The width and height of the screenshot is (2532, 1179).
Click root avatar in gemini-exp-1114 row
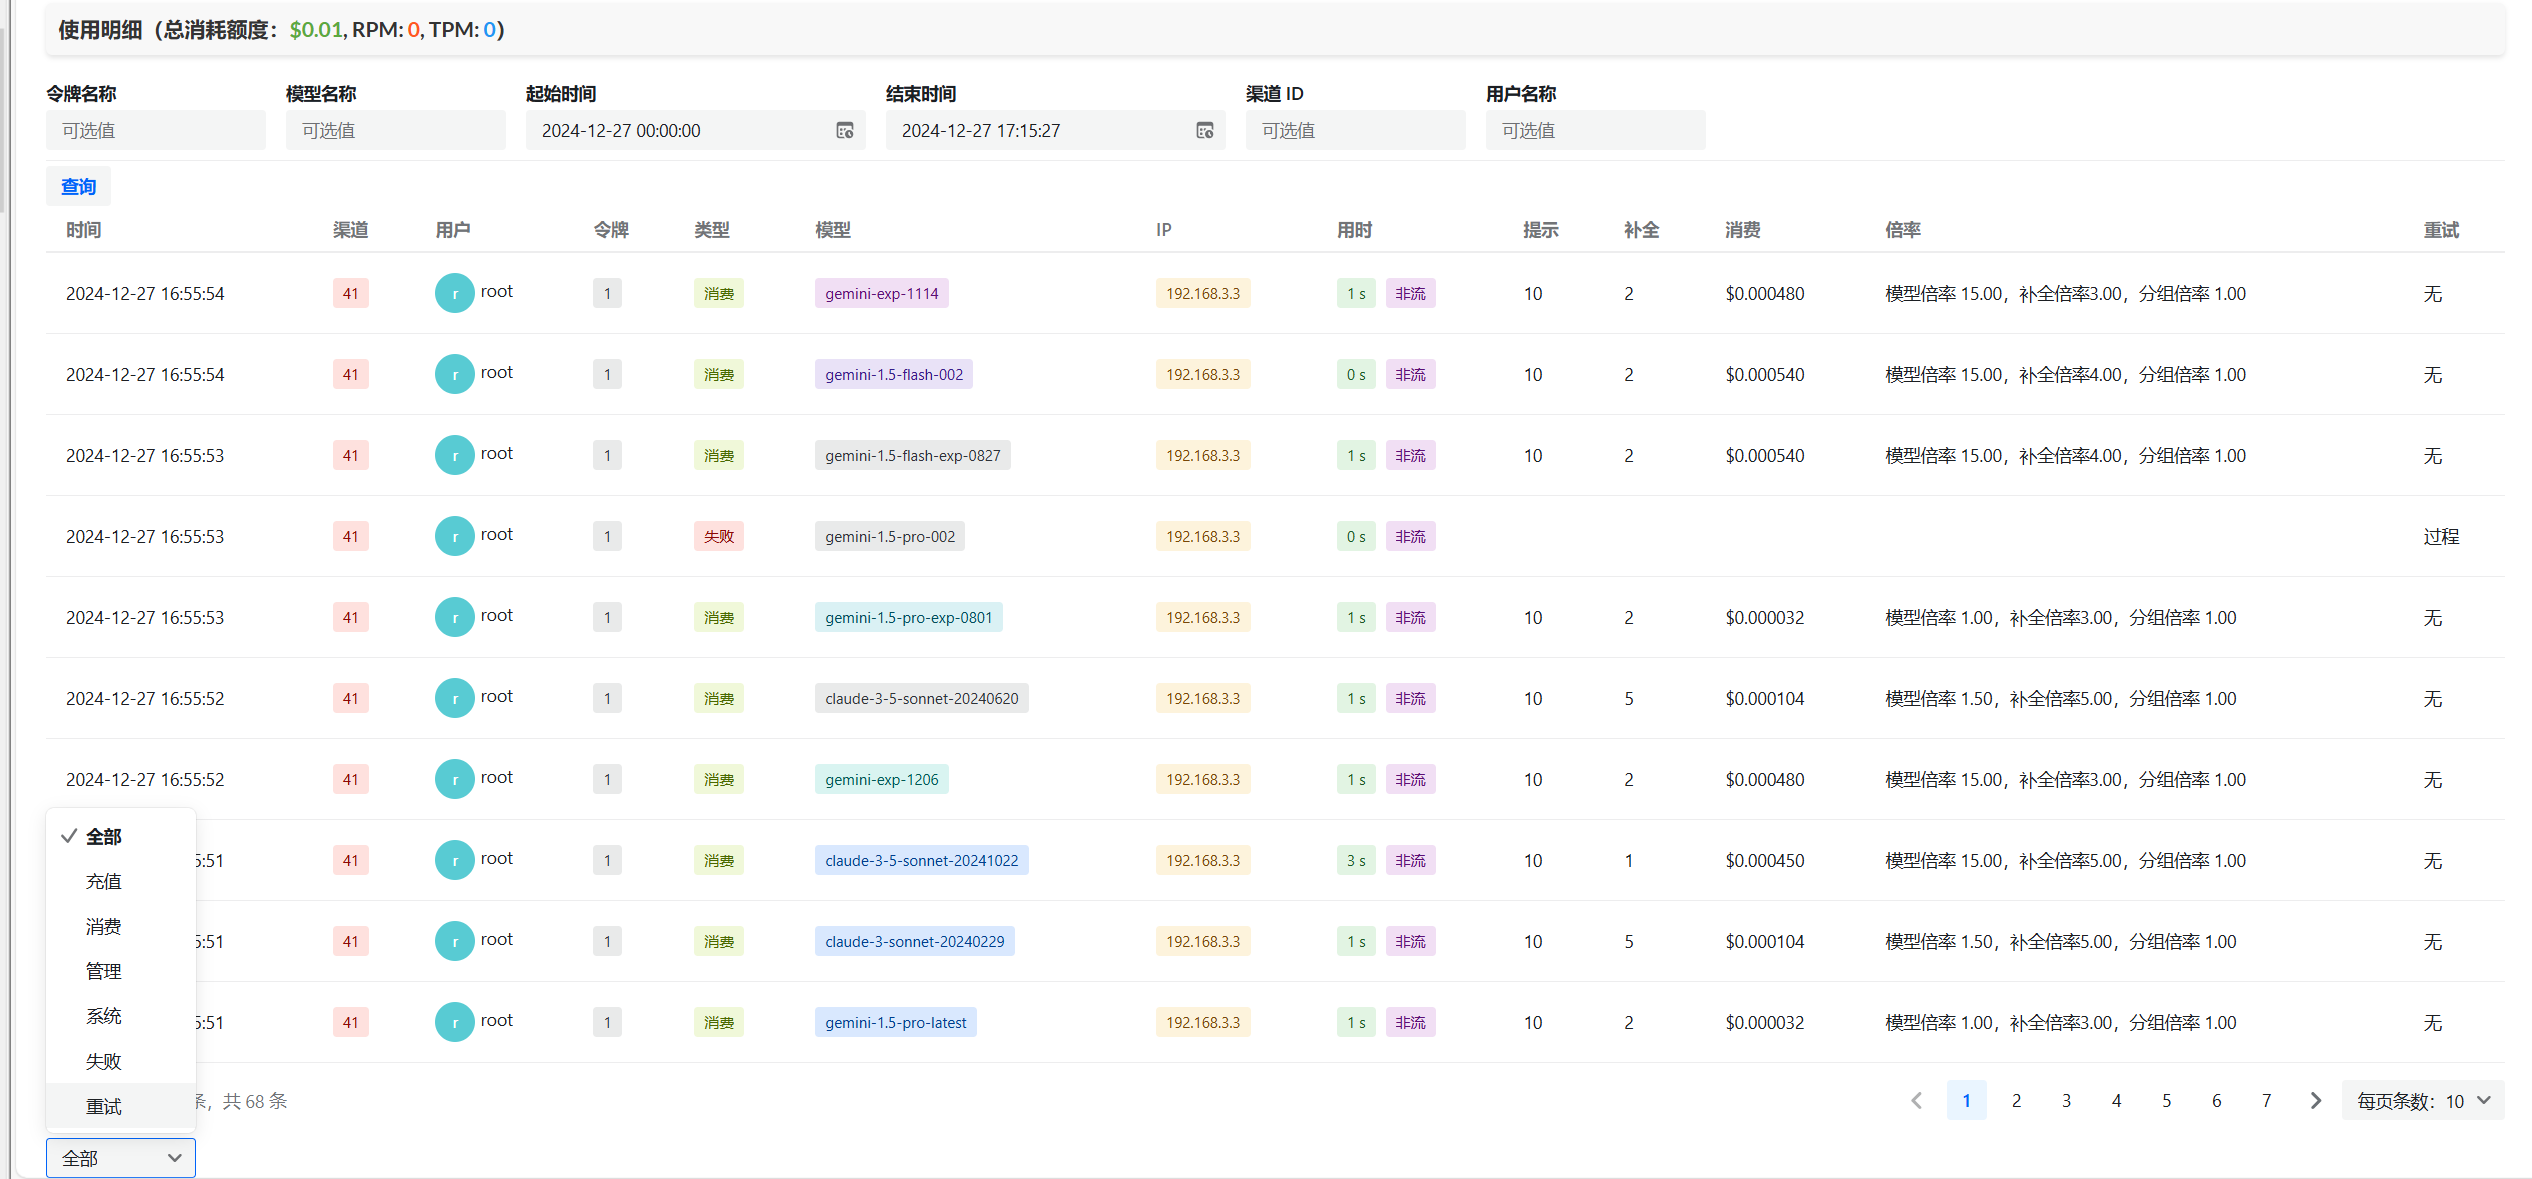(455, 293)
